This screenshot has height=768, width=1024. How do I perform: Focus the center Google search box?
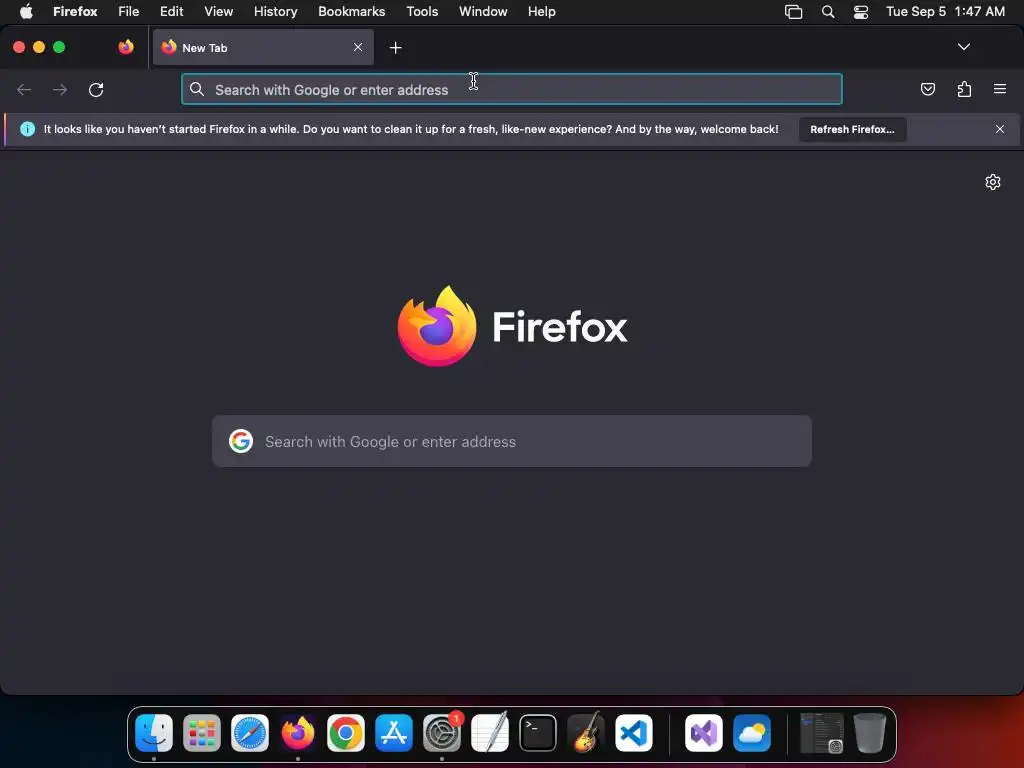512,441
